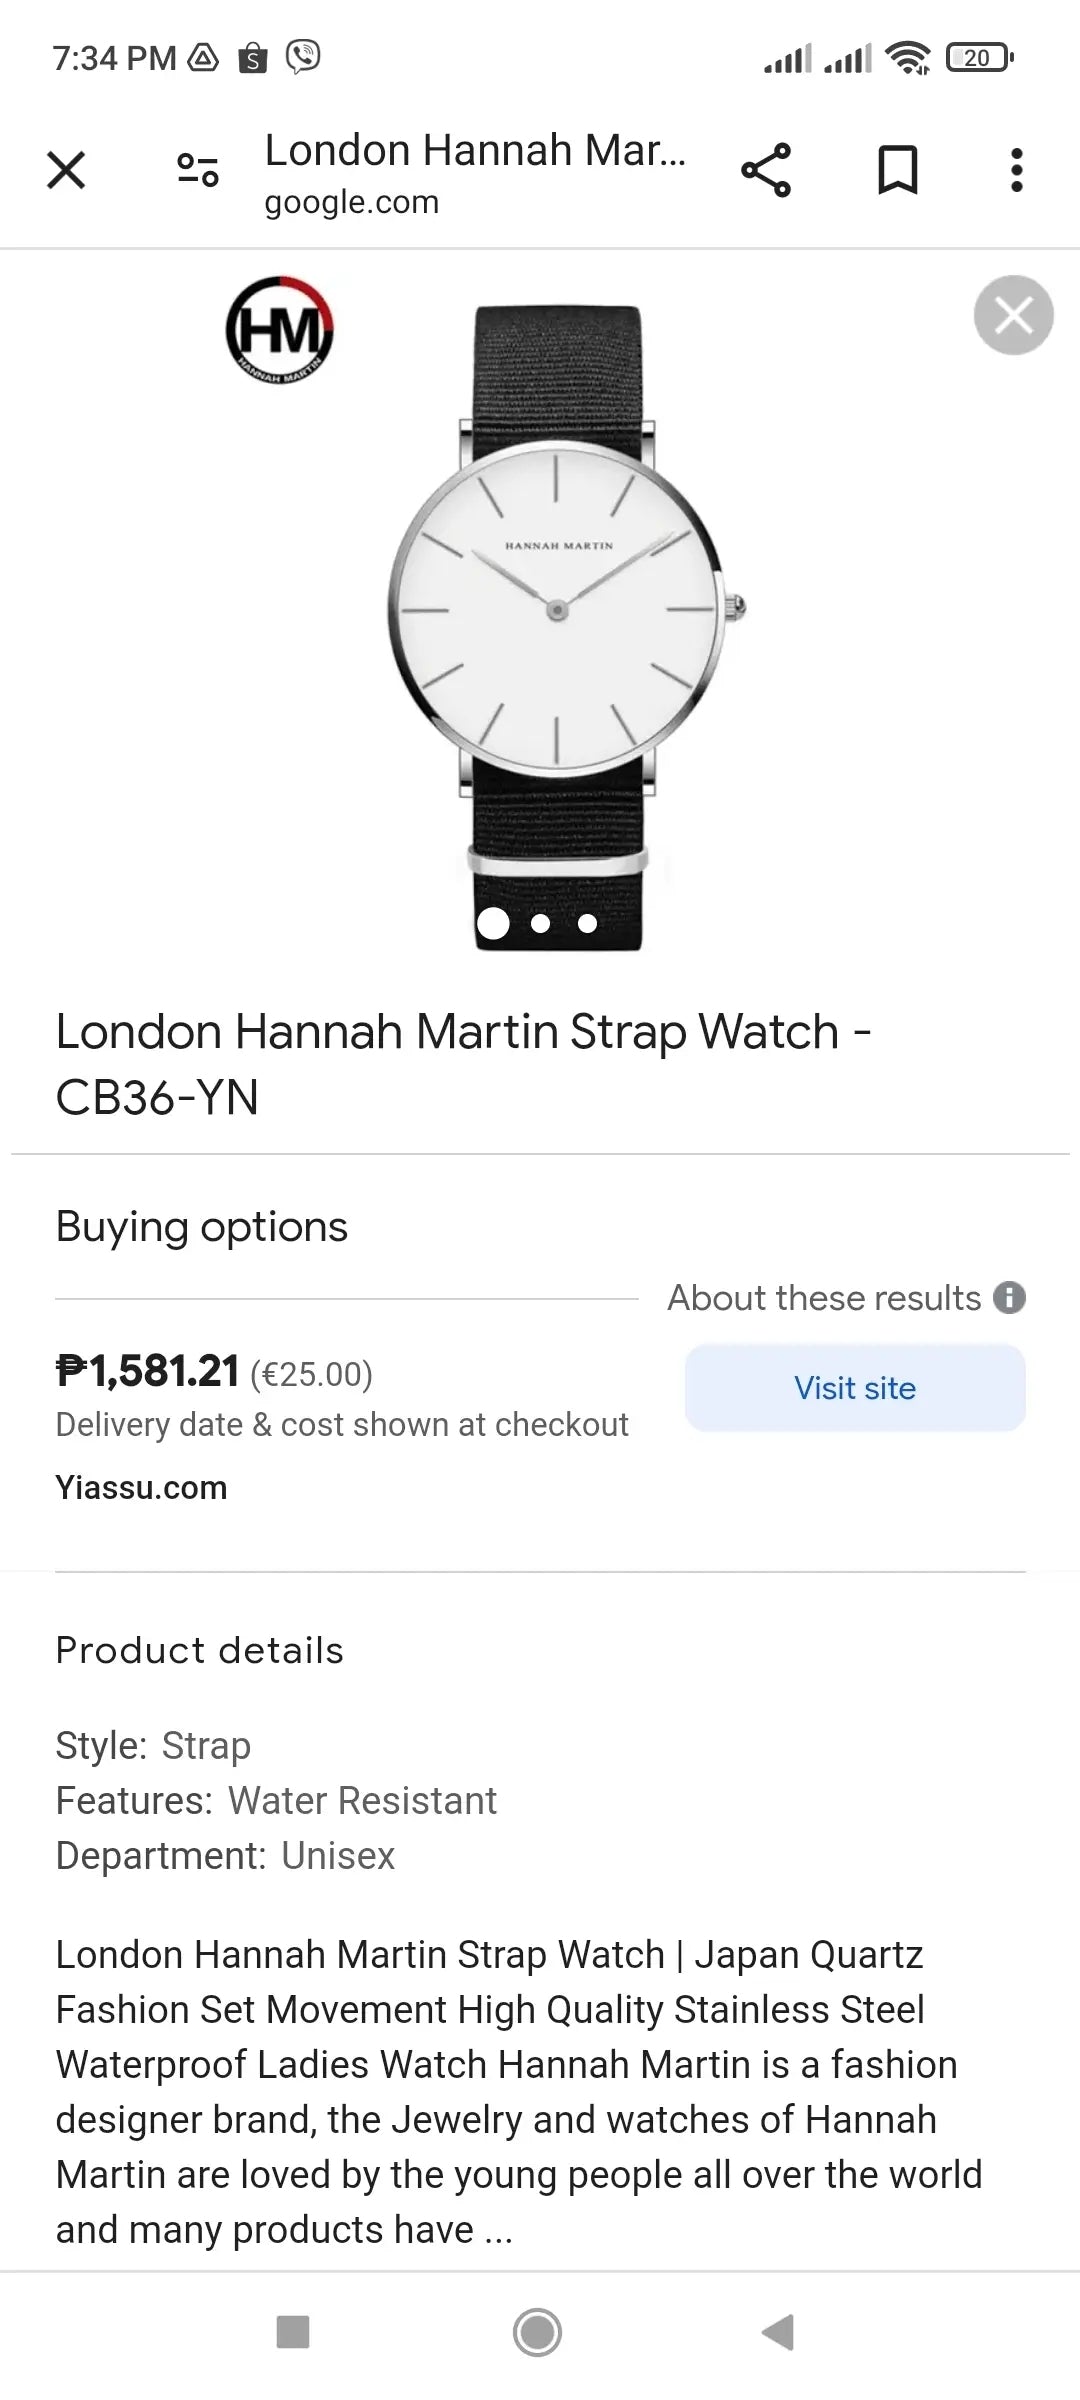Close the browser custom tab with the X icon
The image size is (1080, 2400).
pyautogui.click(x=66, y=170)
